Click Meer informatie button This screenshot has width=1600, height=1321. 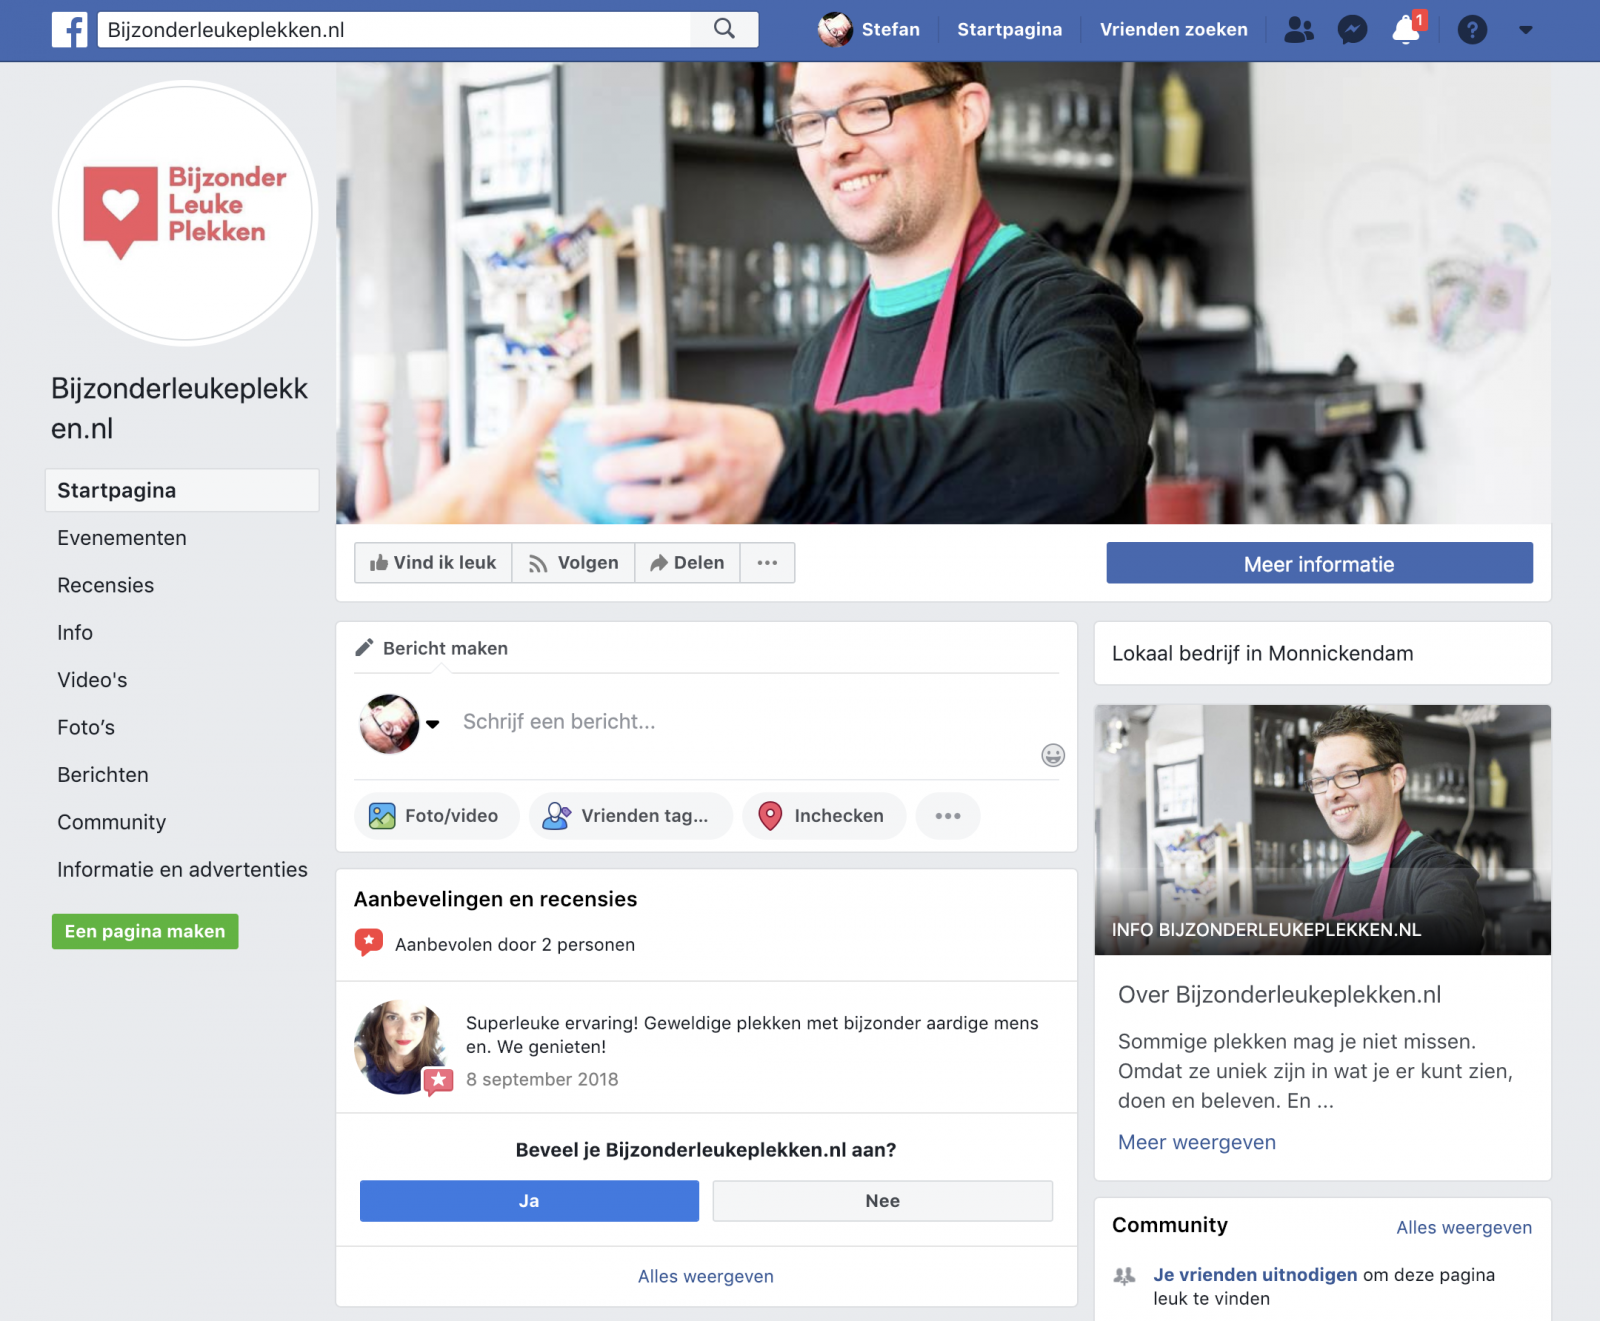pos(1319,564)
